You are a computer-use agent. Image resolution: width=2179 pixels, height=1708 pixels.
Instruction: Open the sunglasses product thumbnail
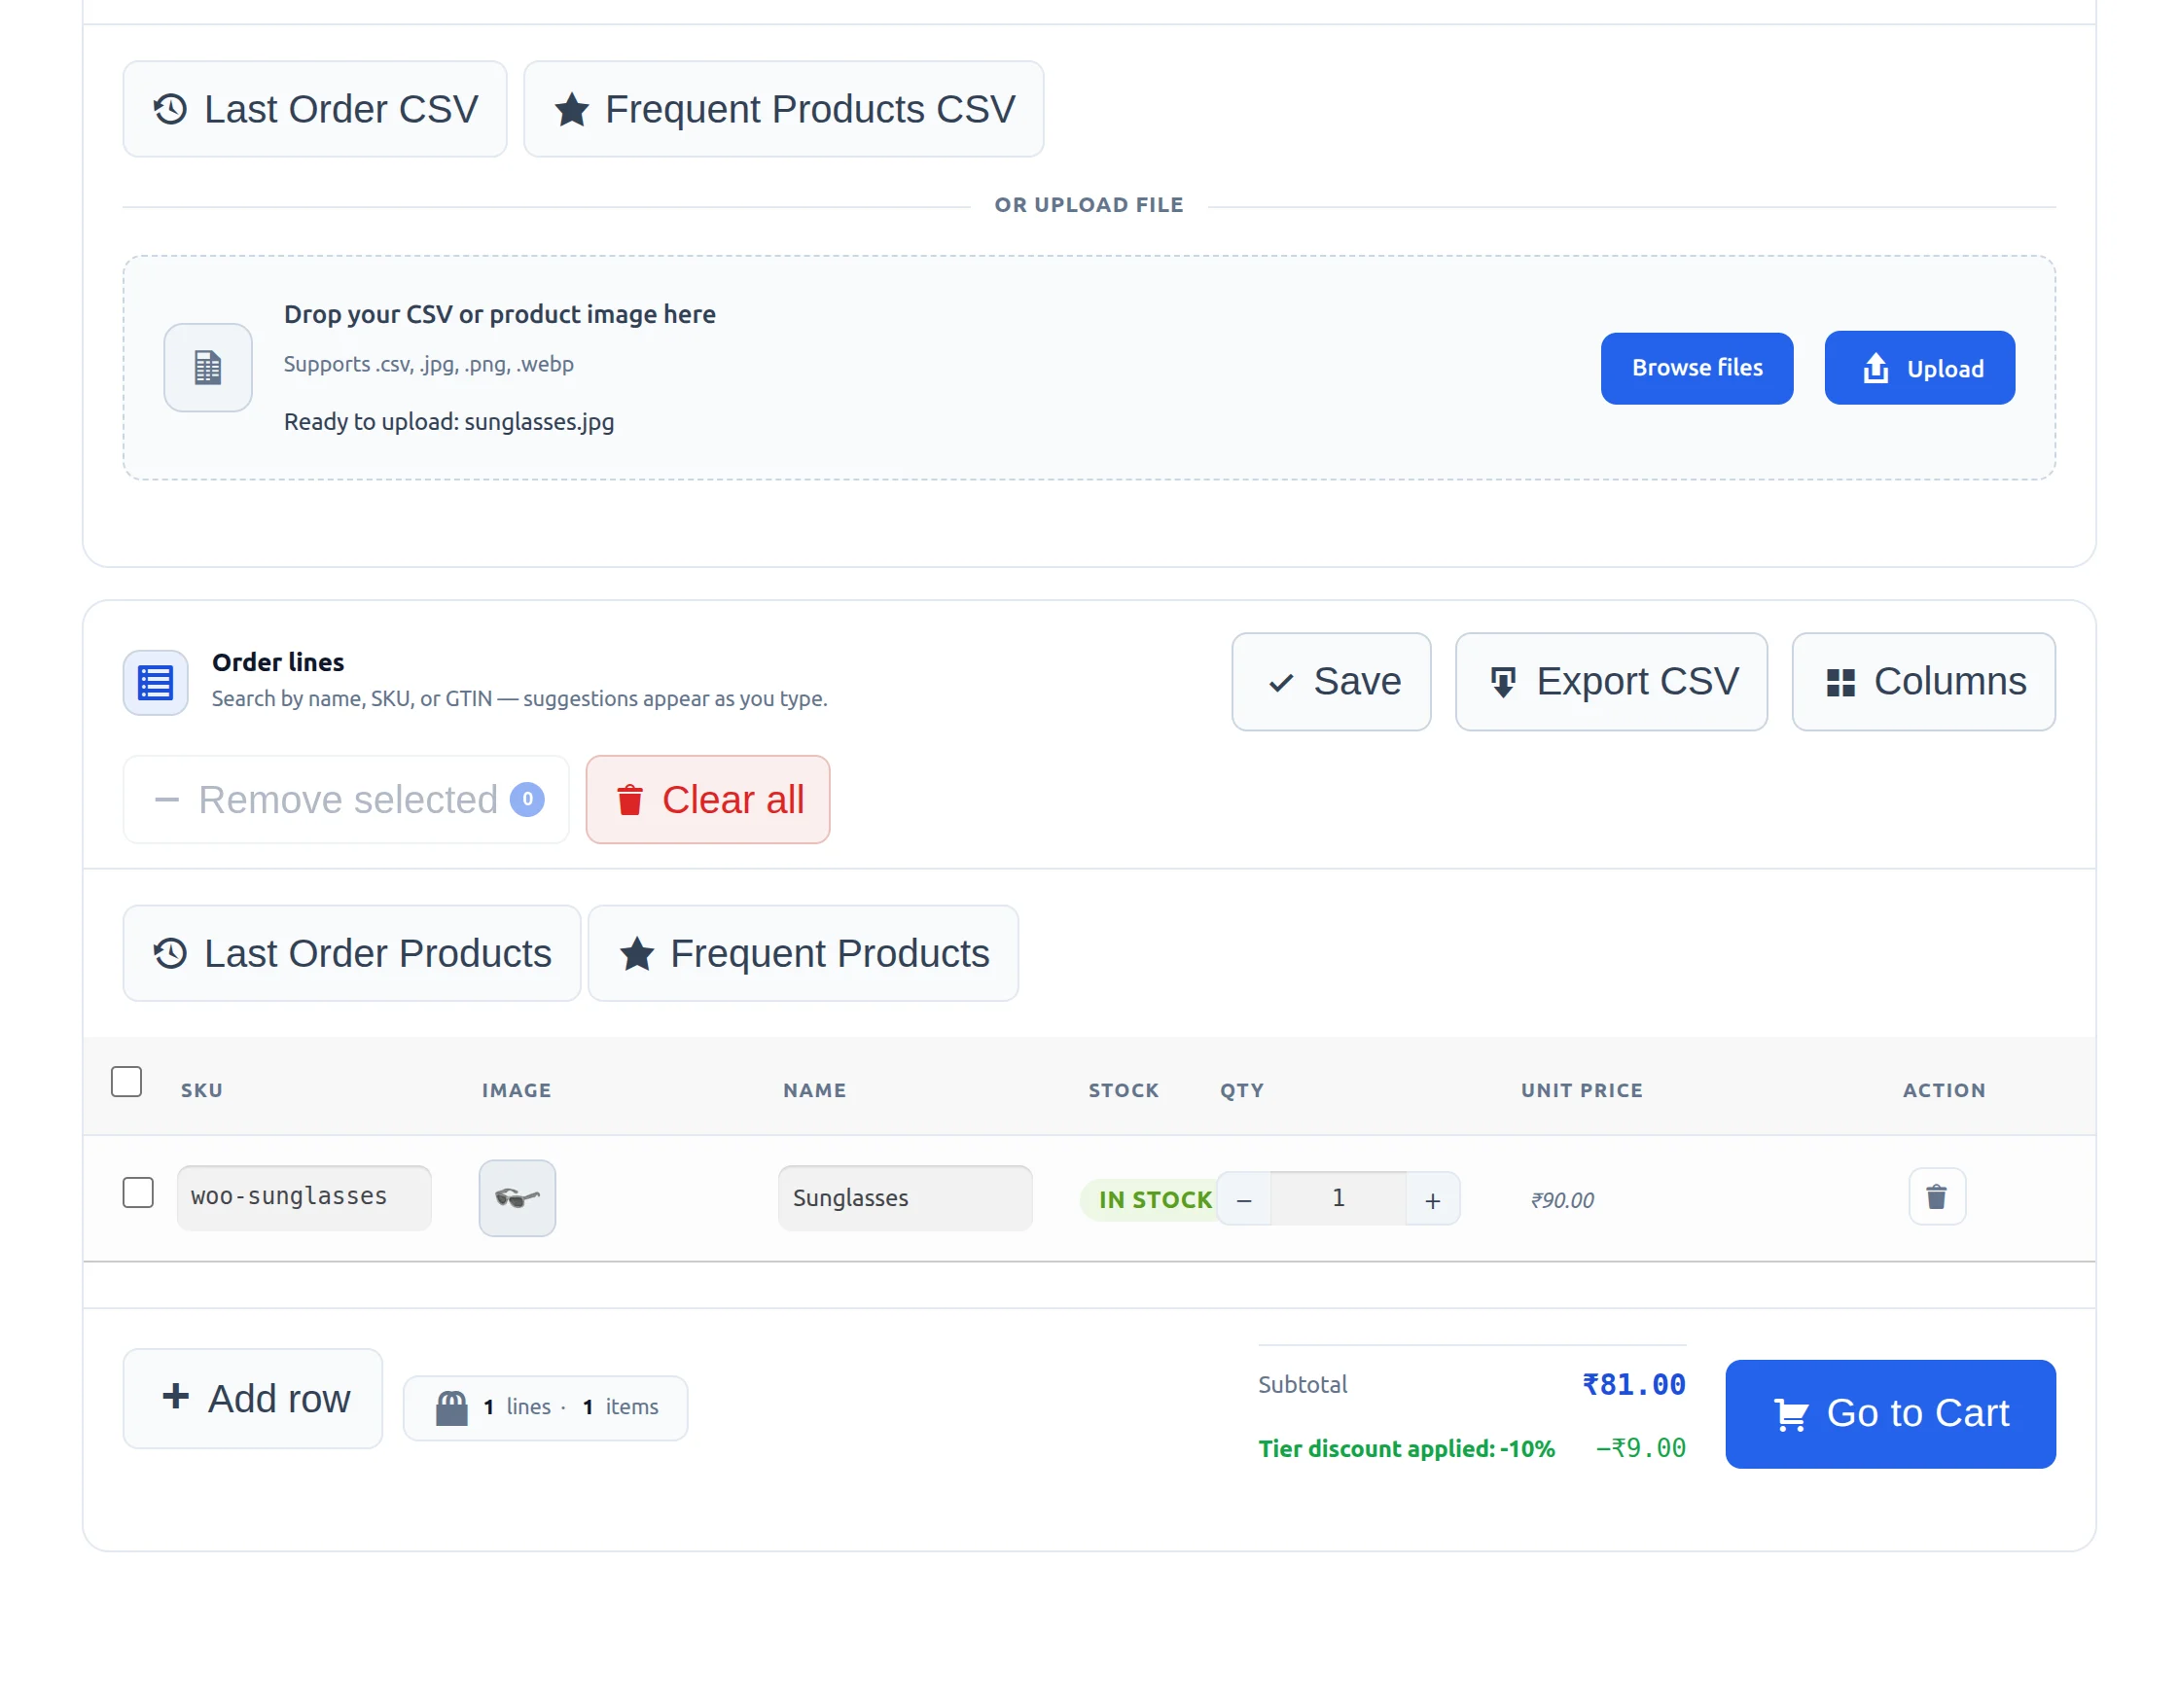point(517,1198)
